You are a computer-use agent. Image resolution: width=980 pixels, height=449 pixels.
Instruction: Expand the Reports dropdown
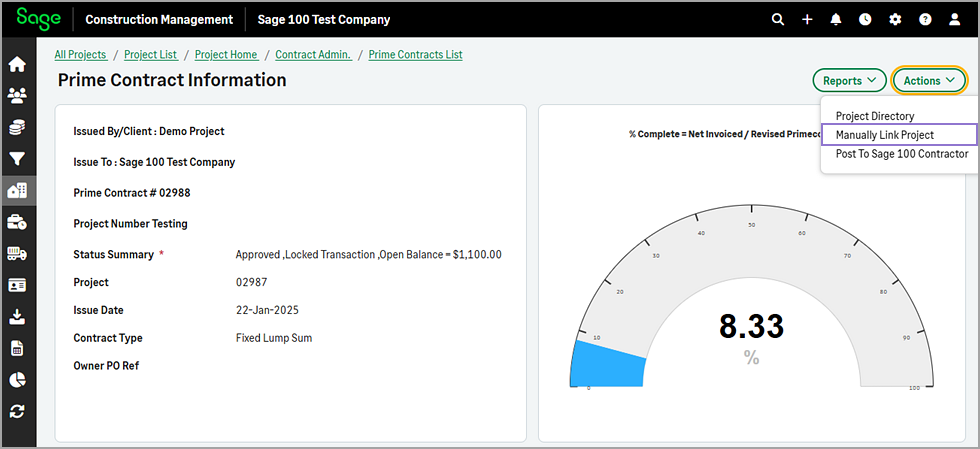click(x=849, y=81)
